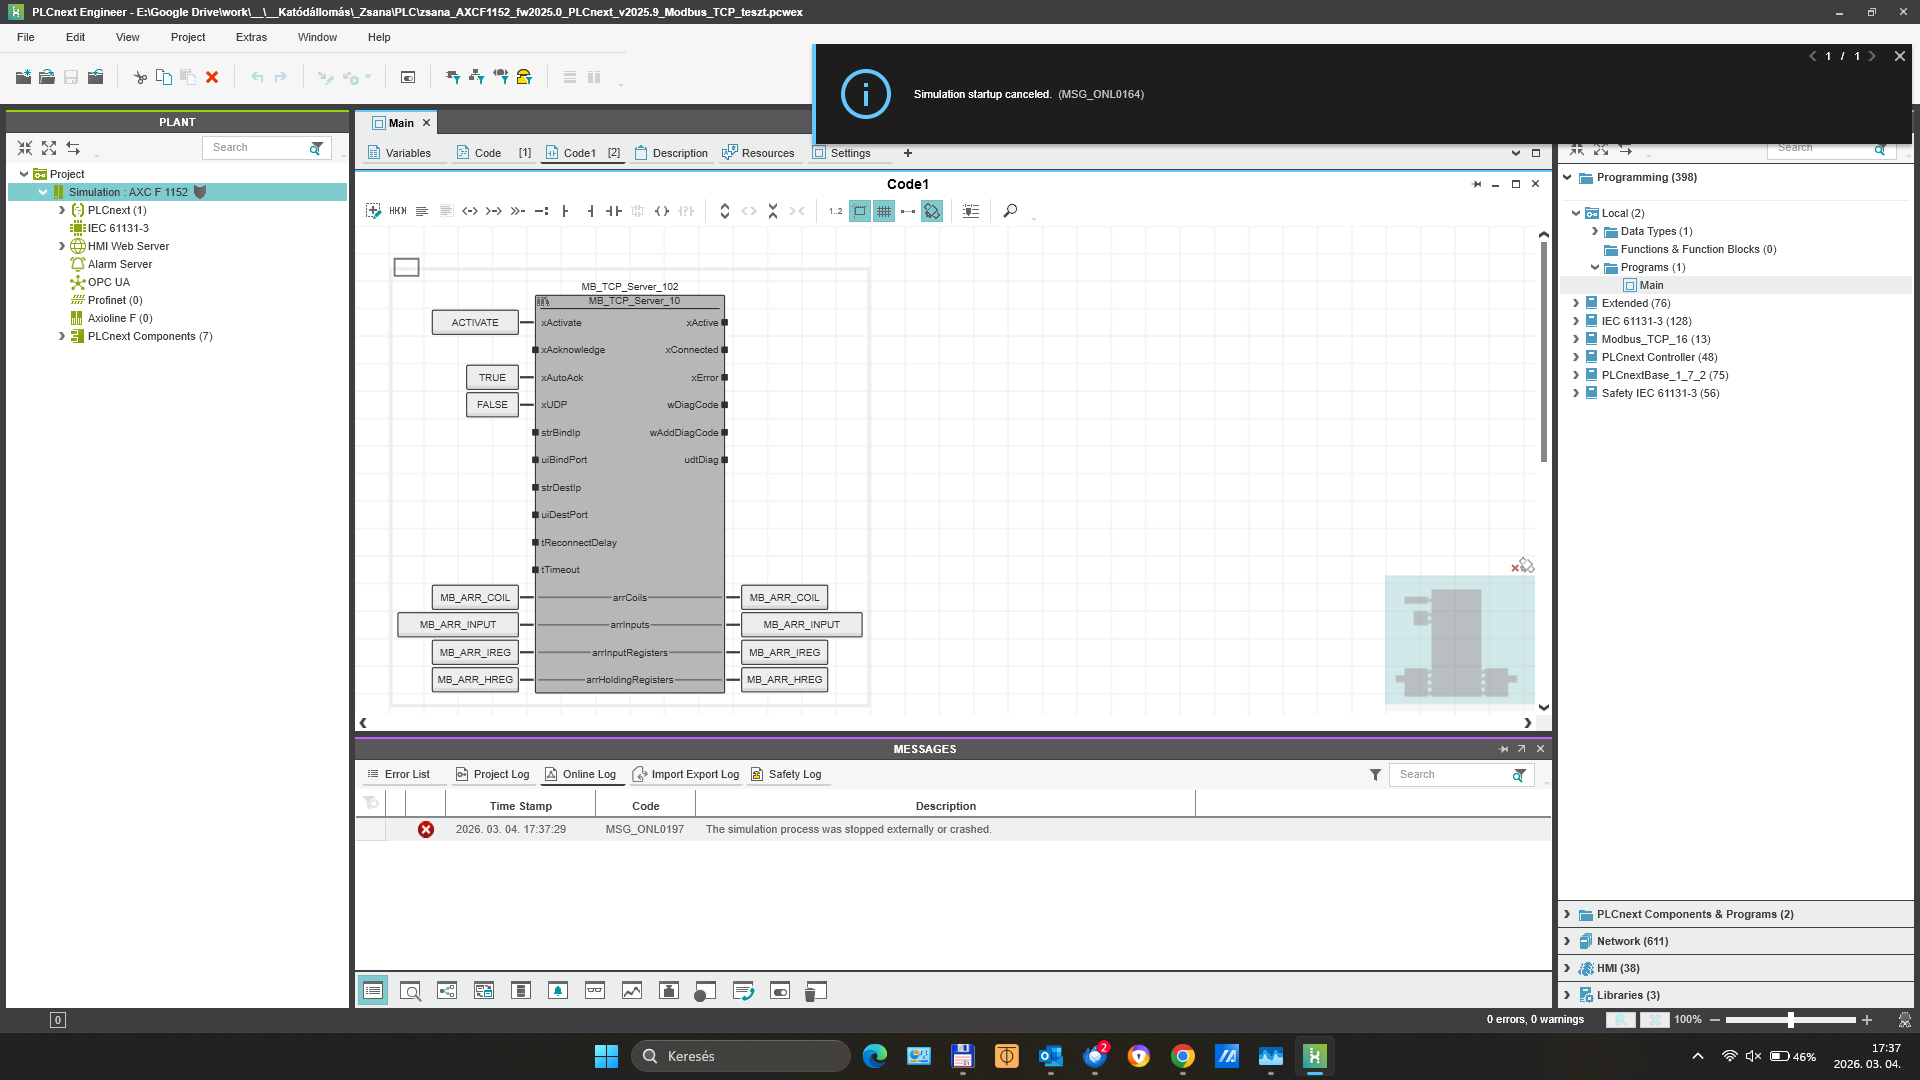Screen dimensions: 1920x1080
Task: Insert contact using the contact toolbar icon
Action: point(613,211)
